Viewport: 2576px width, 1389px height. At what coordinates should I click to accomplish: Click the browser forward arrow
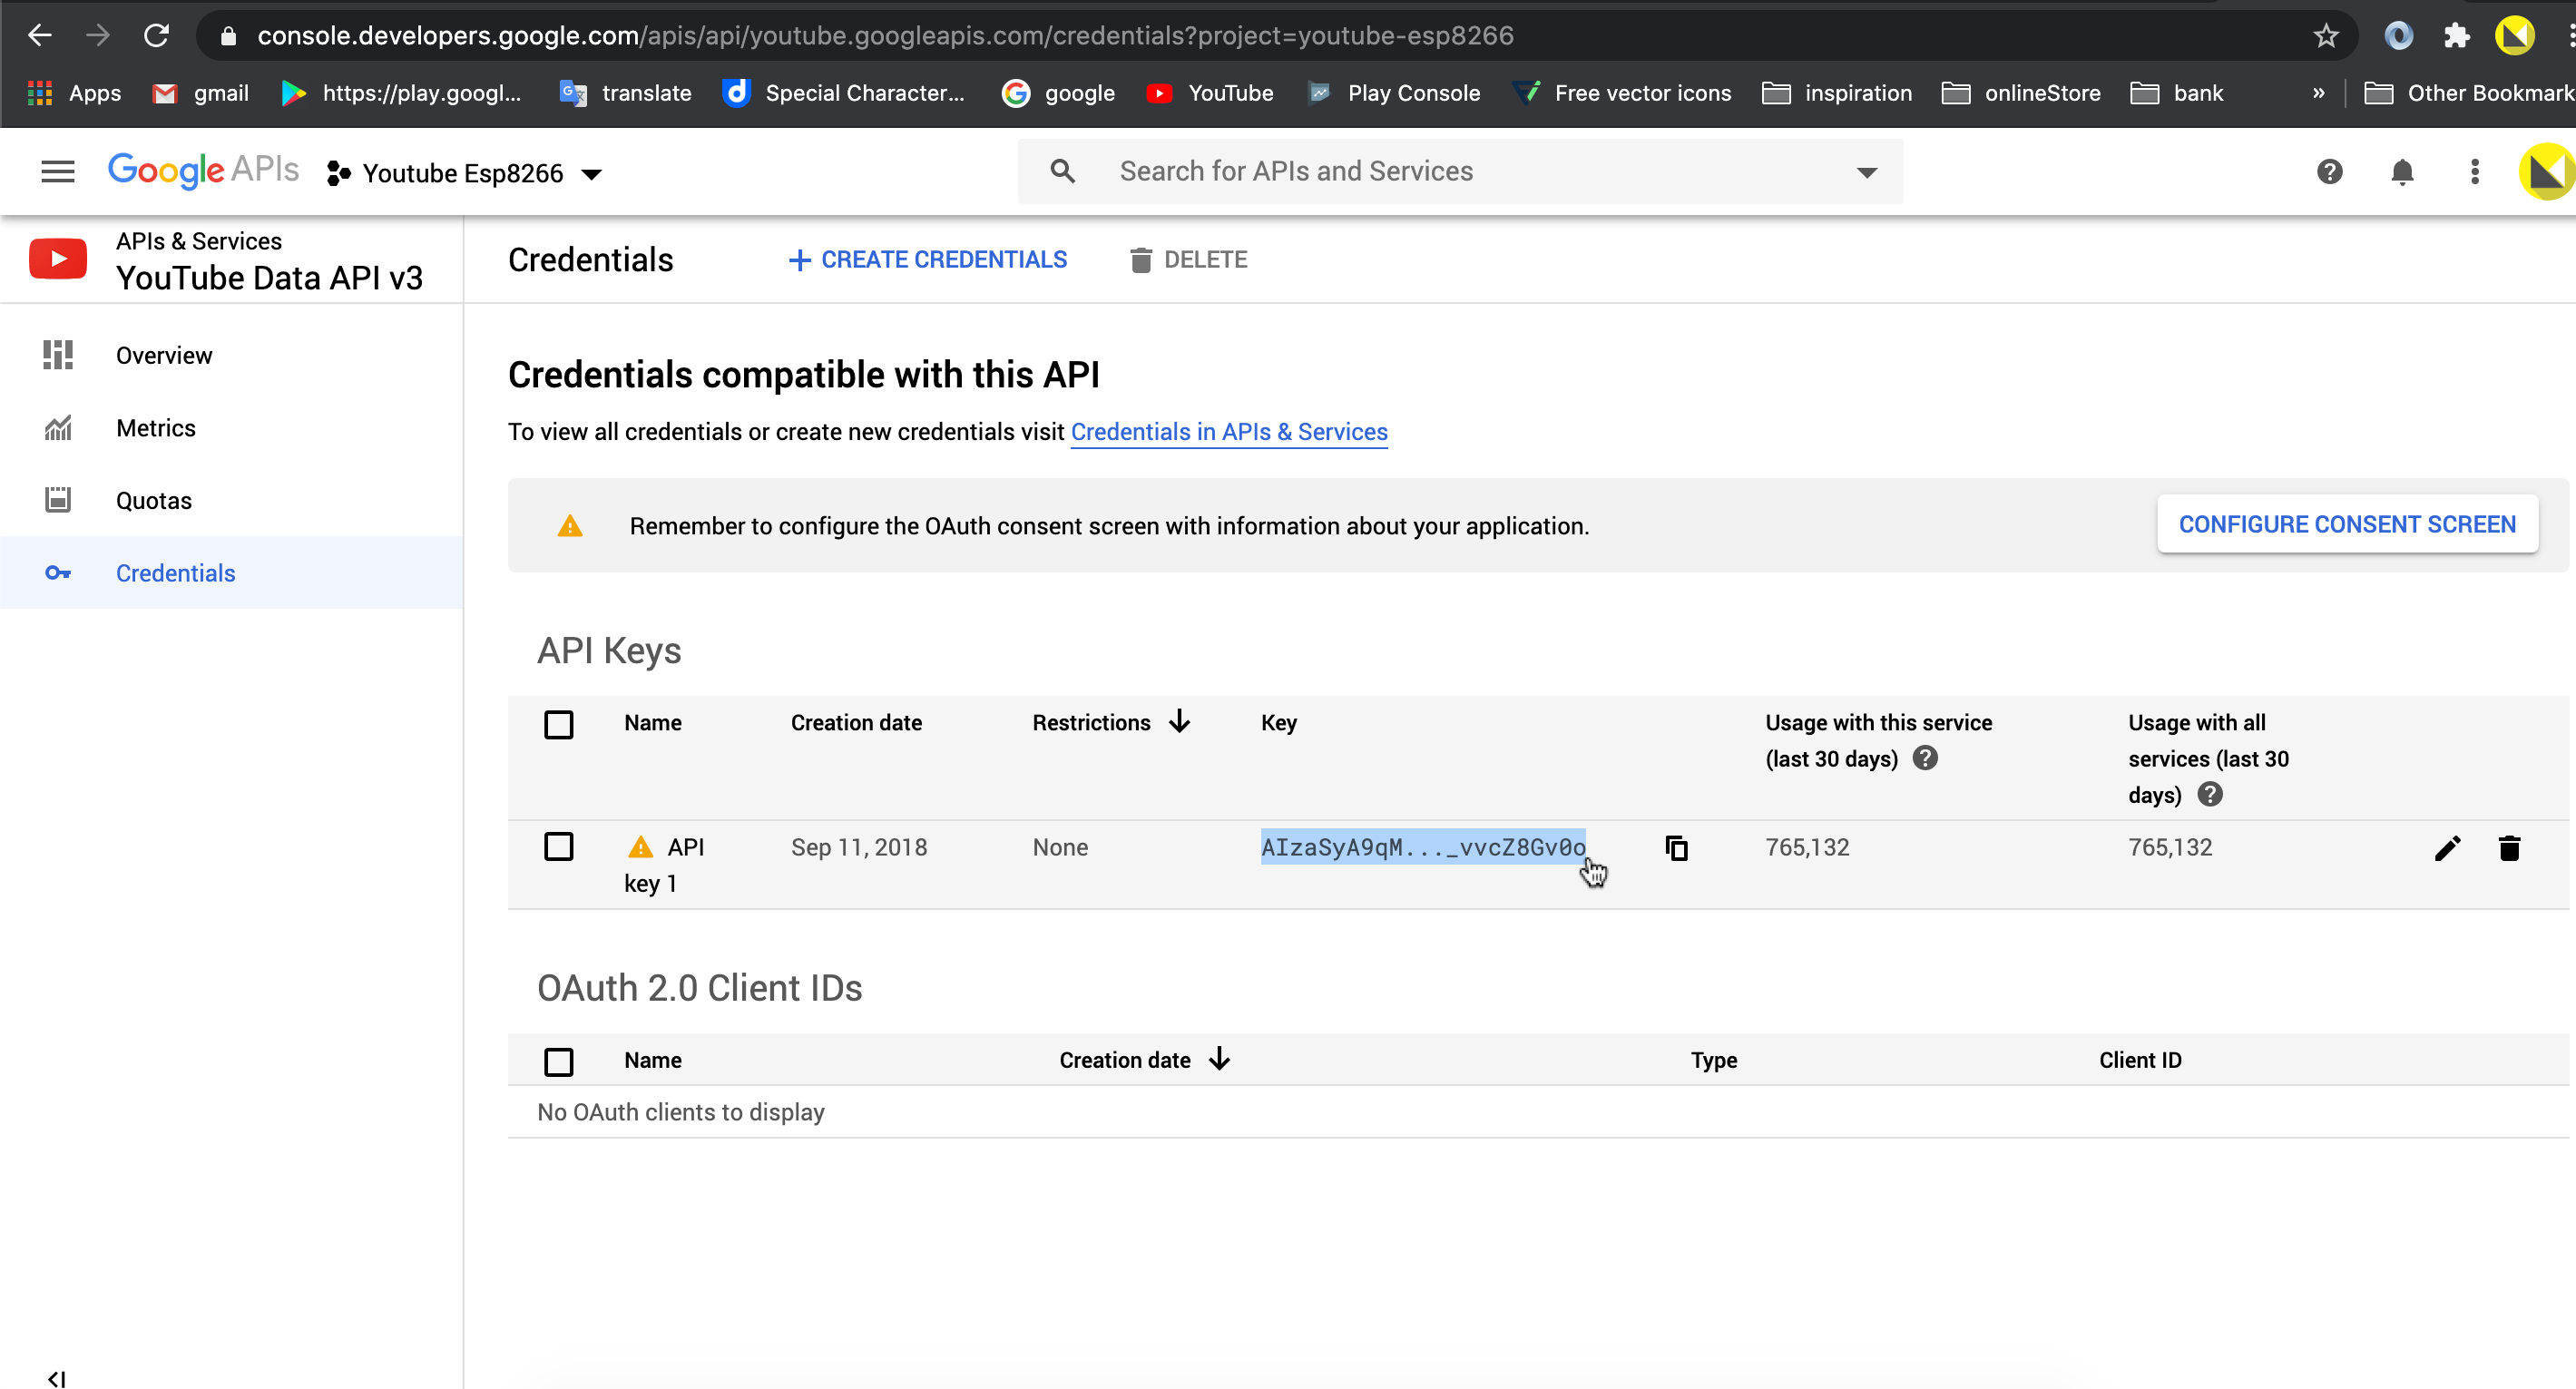[97, 36]
